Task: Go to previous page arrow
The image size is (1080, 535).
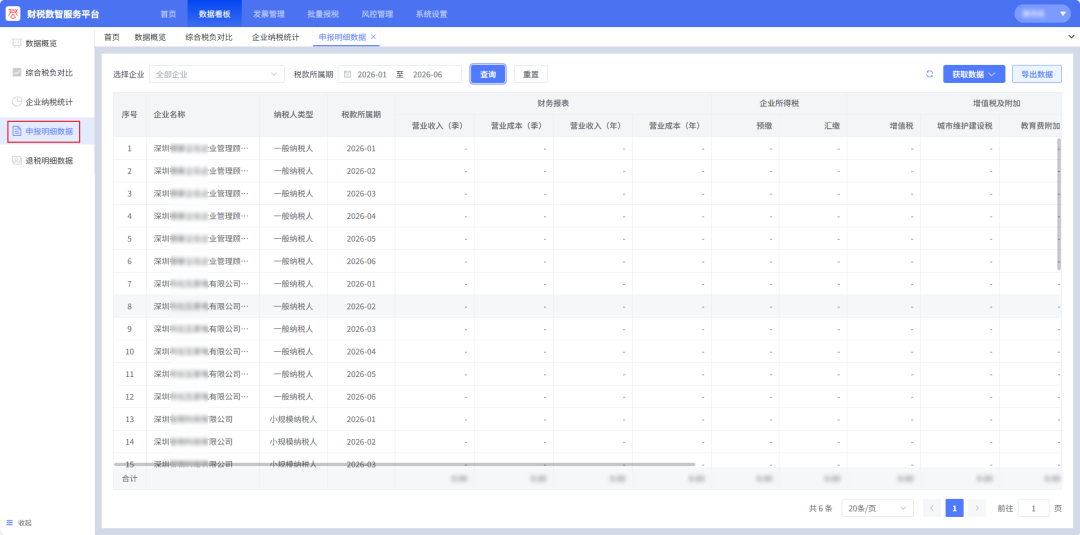Action: pyautogui.click(x=932, y=508)
